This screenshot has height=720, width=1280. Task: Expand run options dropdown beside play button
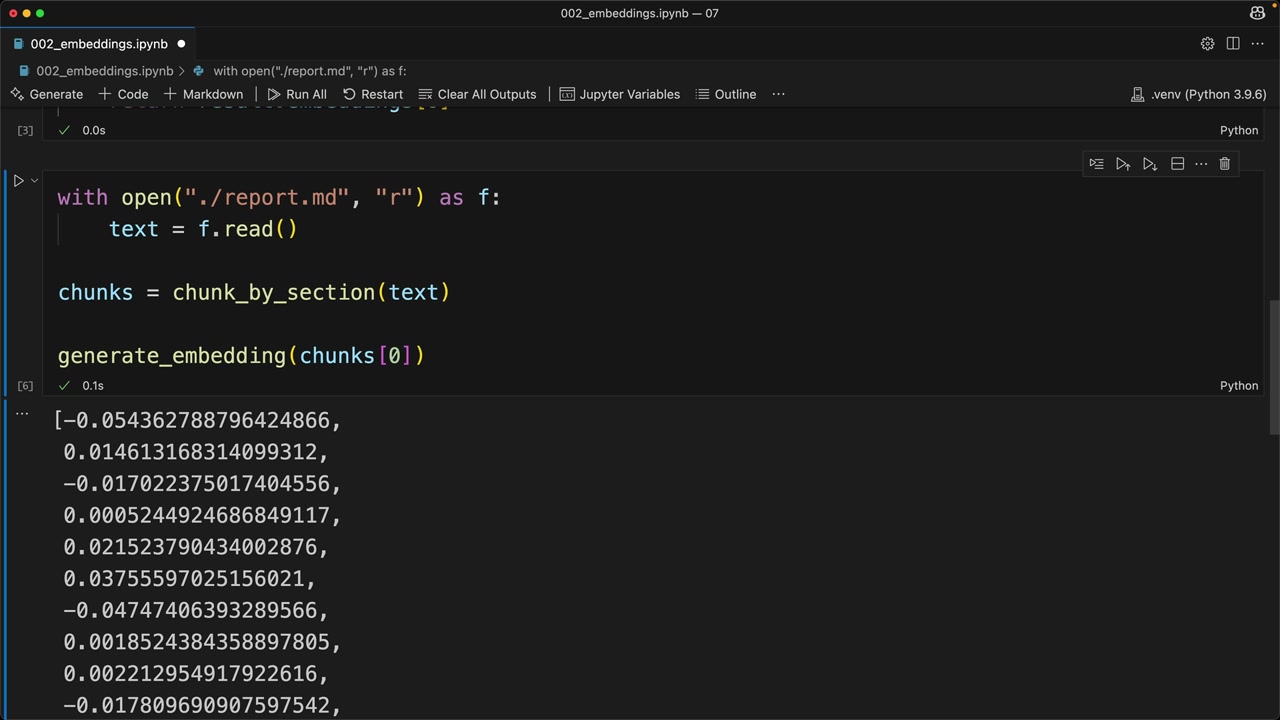(34, 181)
